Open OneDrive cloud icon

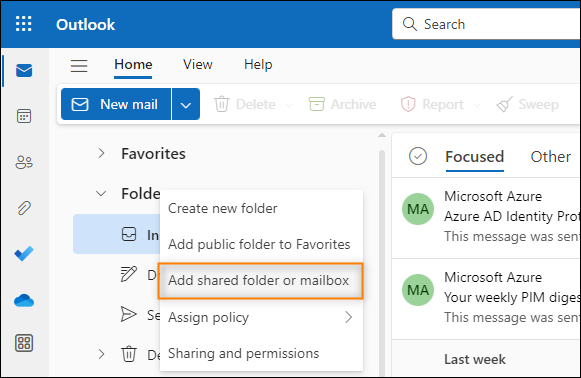click(x=24, y=300)
